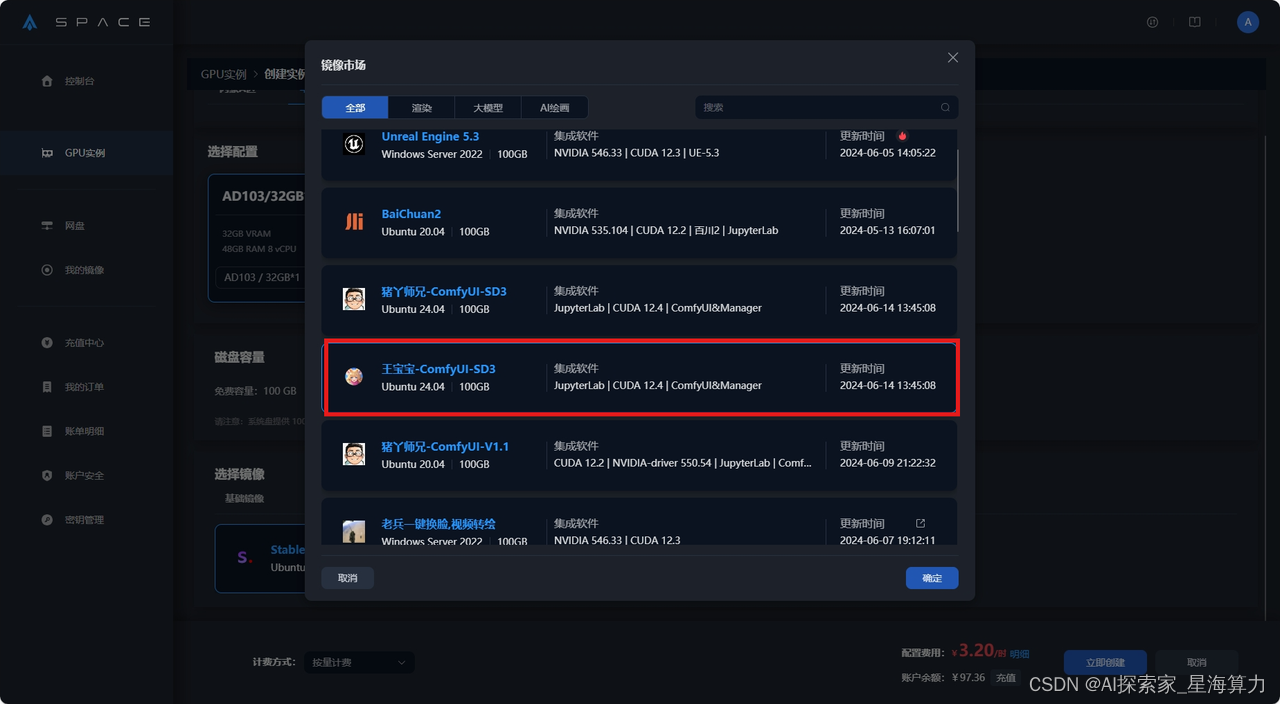The width and height of the screenshot is (1280, 704).
Task: Select the 网盘 menu item
Action: click(75, 226)
